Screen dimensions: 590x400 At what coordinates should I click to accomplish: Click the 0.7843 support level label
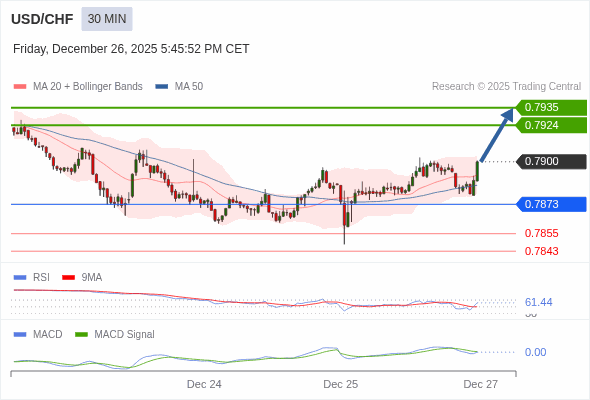[541, 251]
